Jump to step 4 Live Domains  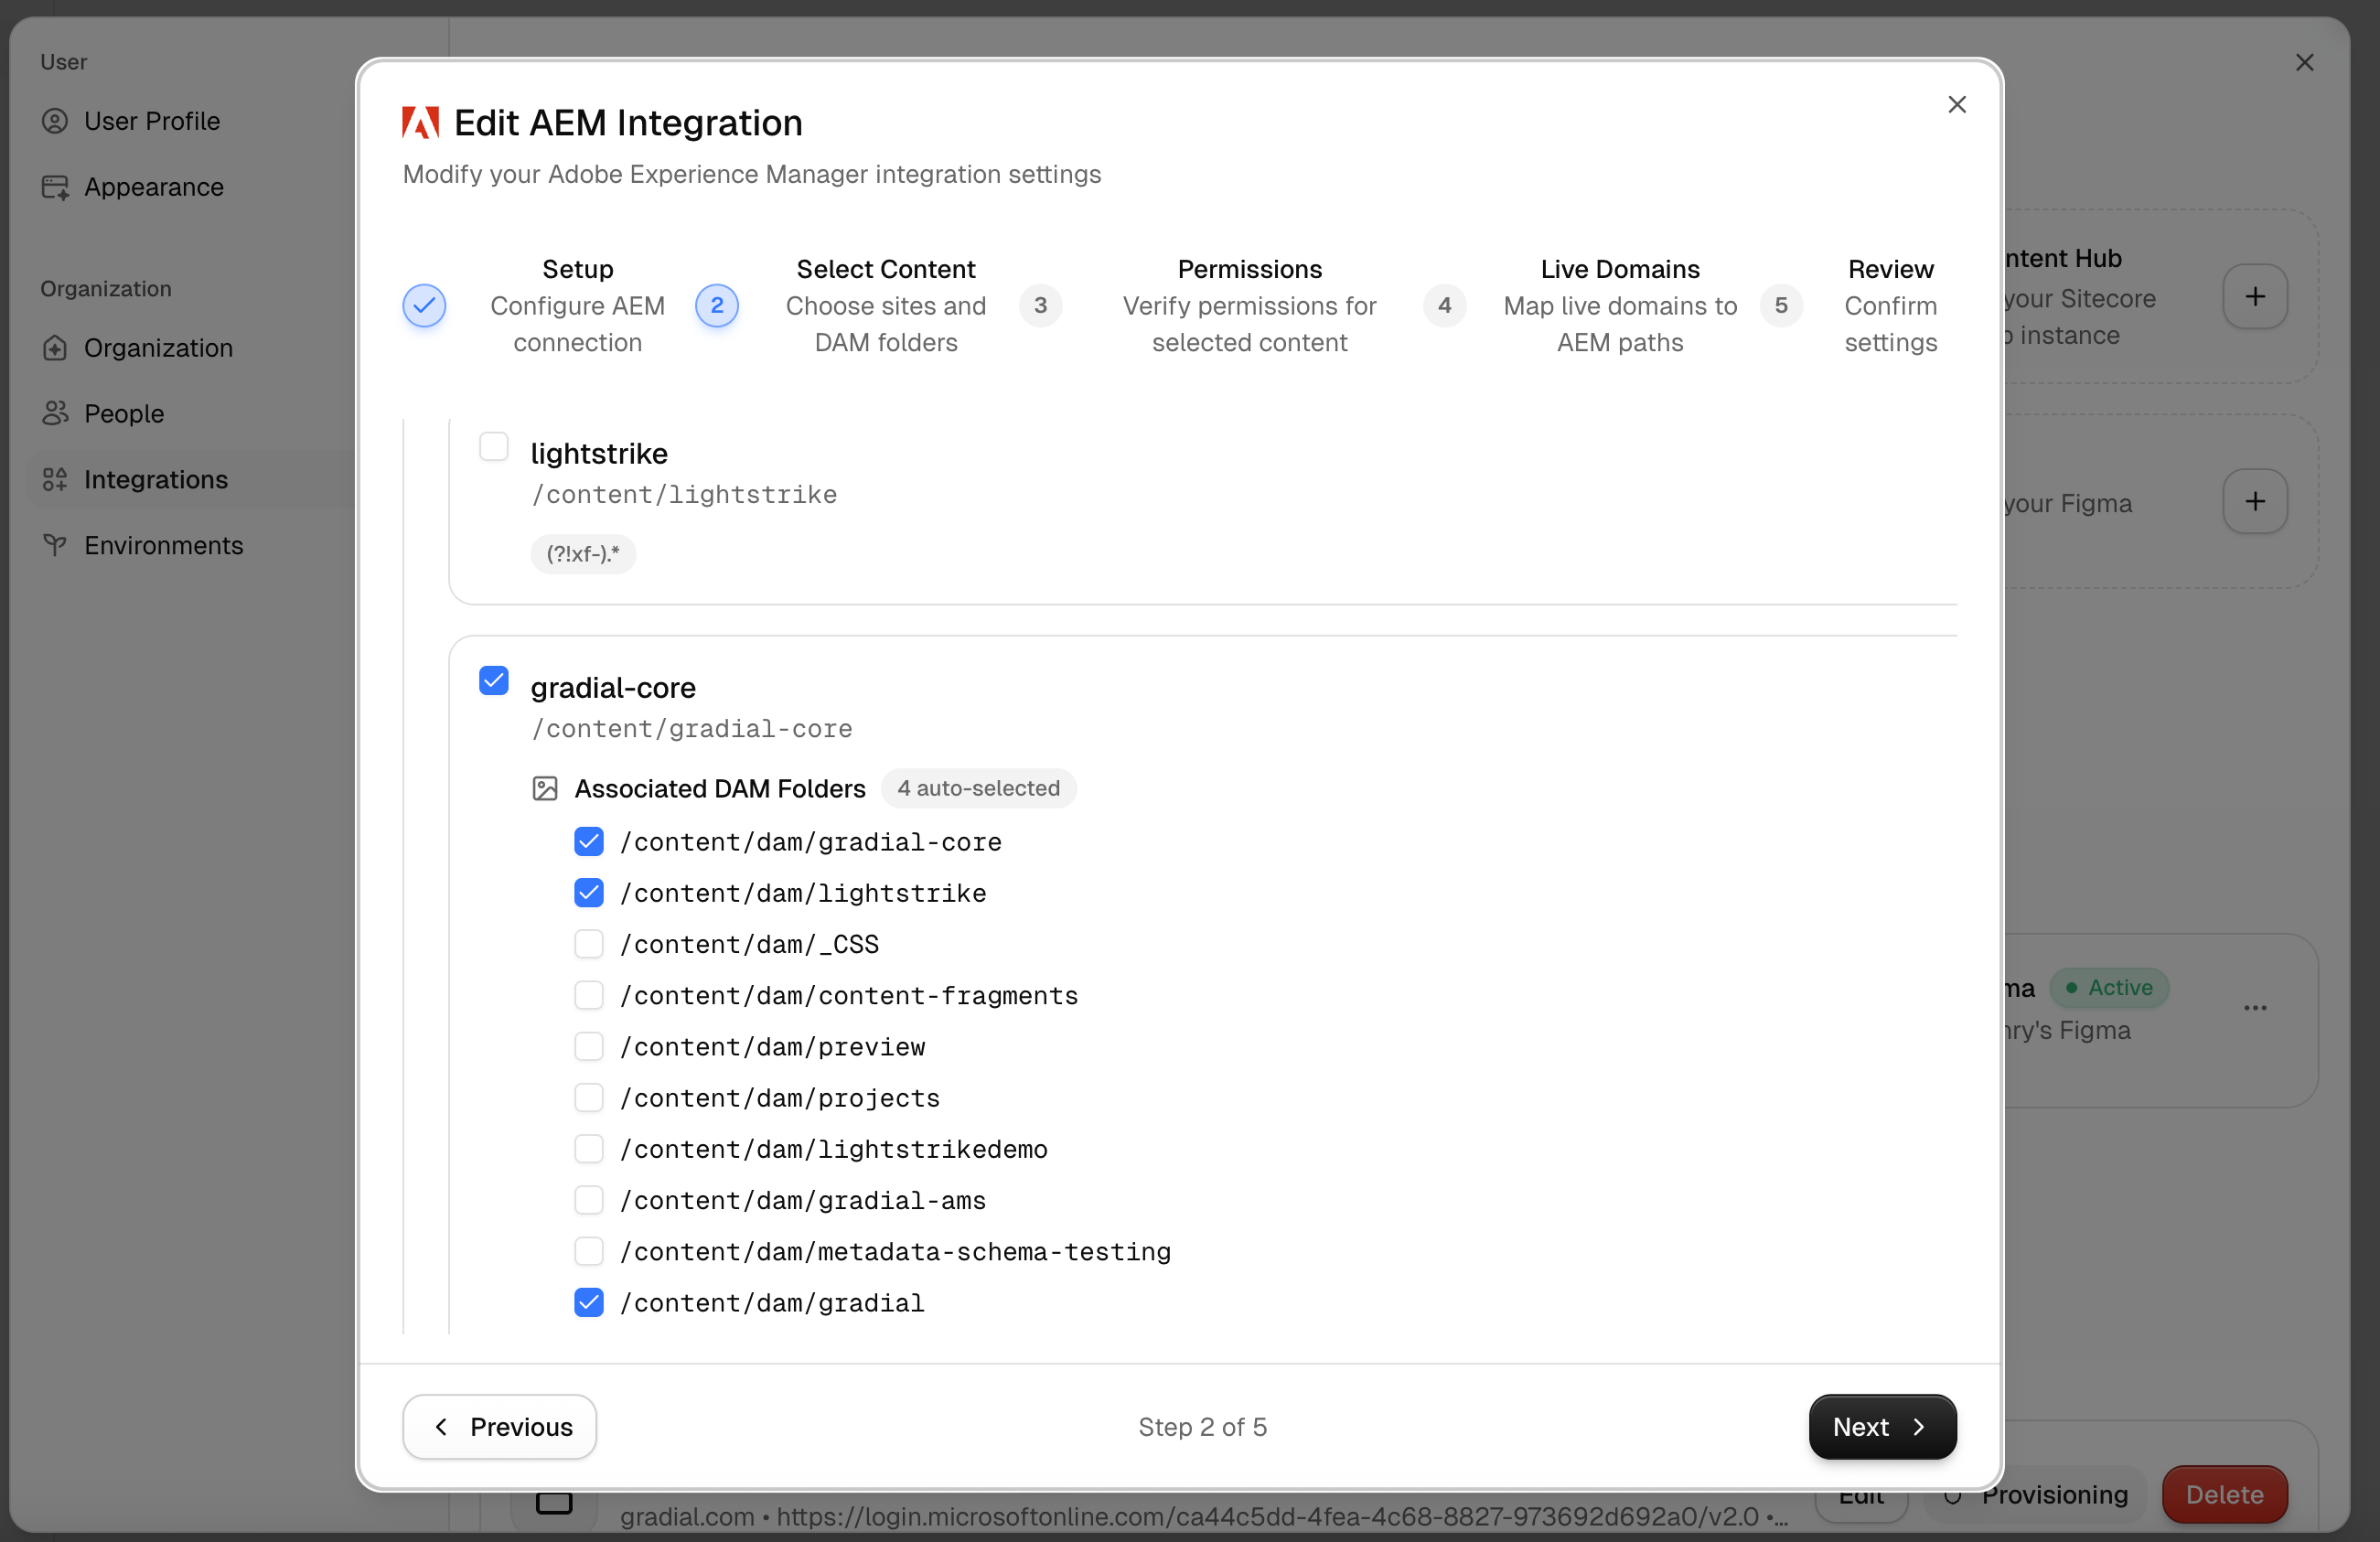point(1444,306)
